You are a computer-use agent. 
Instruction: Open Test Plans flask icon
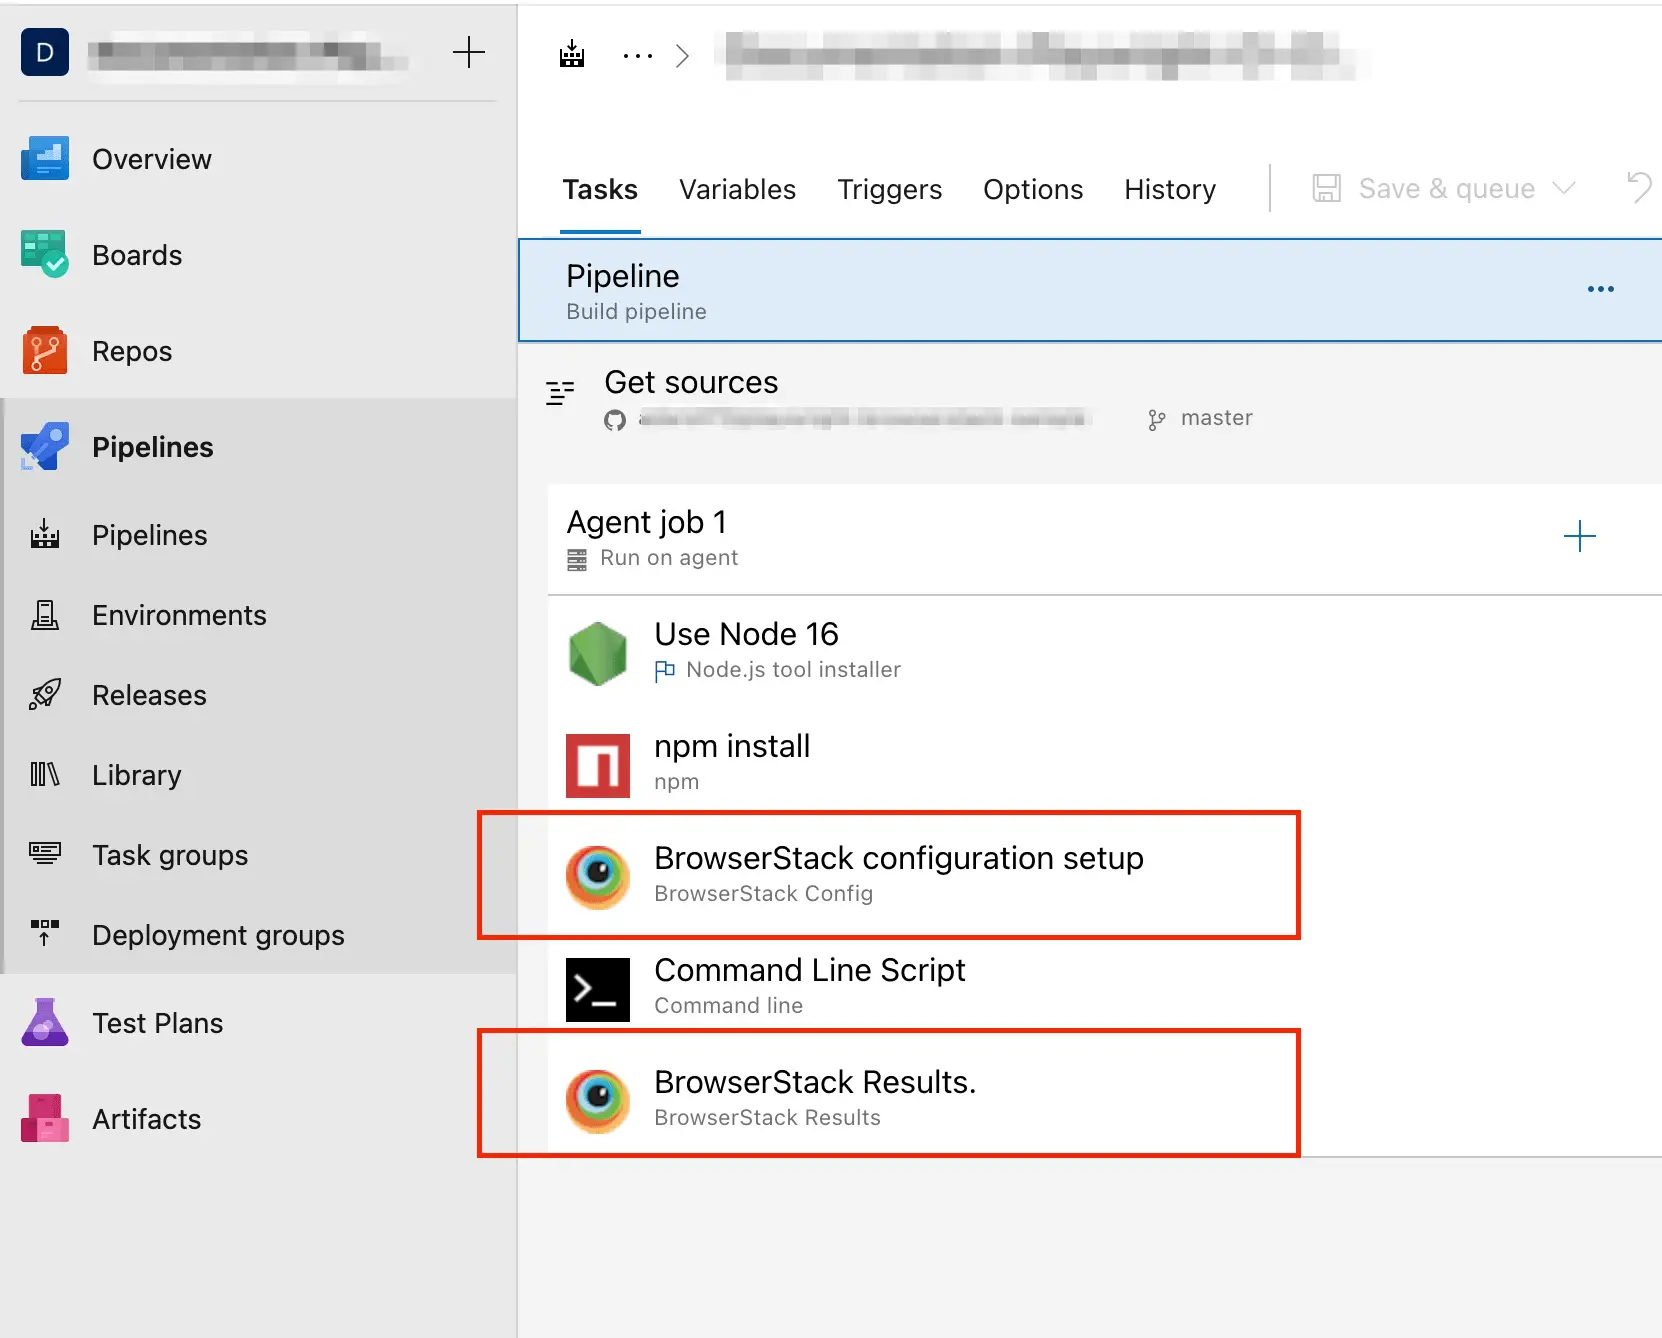pyautogui.click(x=44, y=1023)
